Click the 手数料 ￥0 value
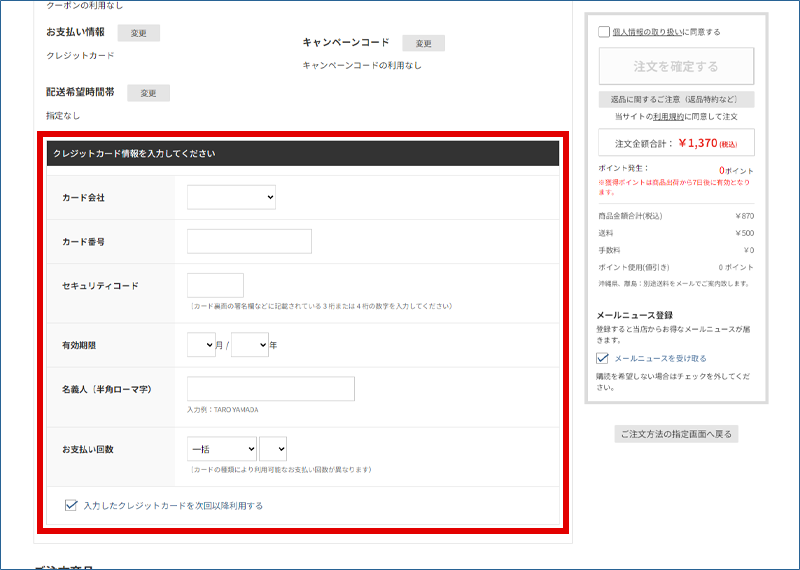Screen dimensions: 800x570 [749, 251]
